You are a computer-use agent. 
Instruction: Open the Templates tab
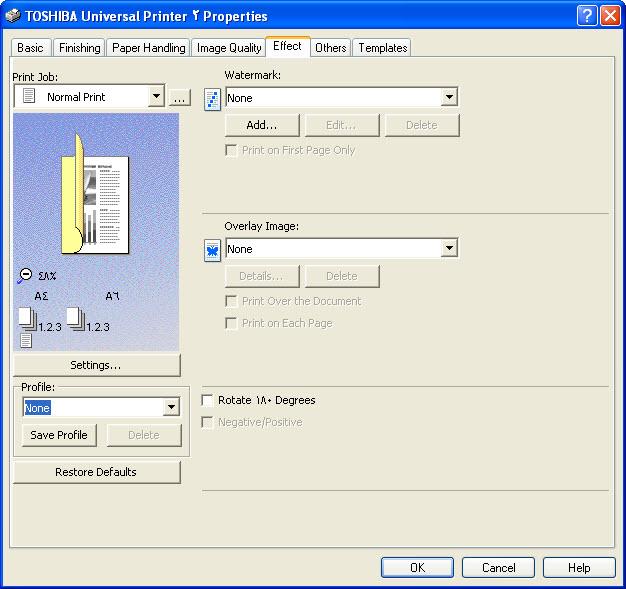point(382,48)
